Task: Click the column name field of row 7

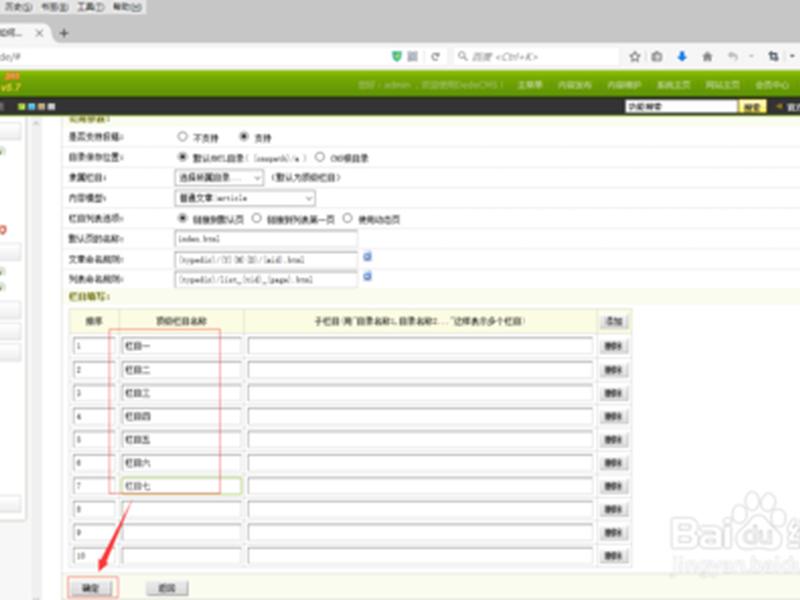Action: 181,486
